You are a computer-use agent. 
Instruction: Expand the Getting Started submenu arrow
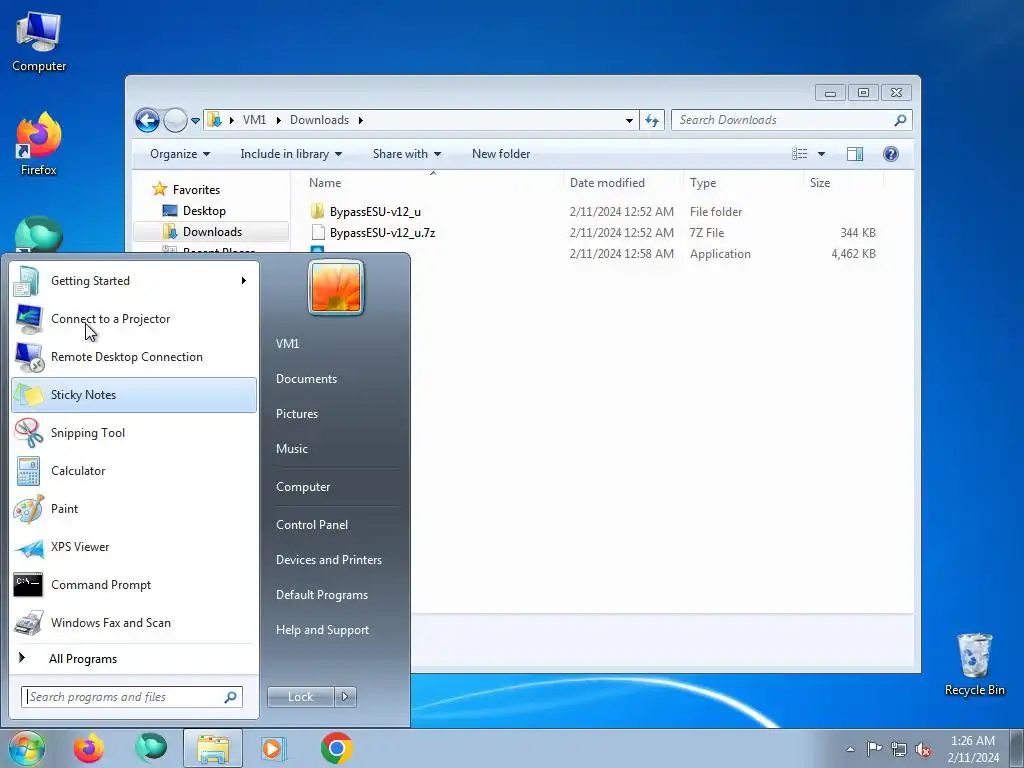click(244, 281)
